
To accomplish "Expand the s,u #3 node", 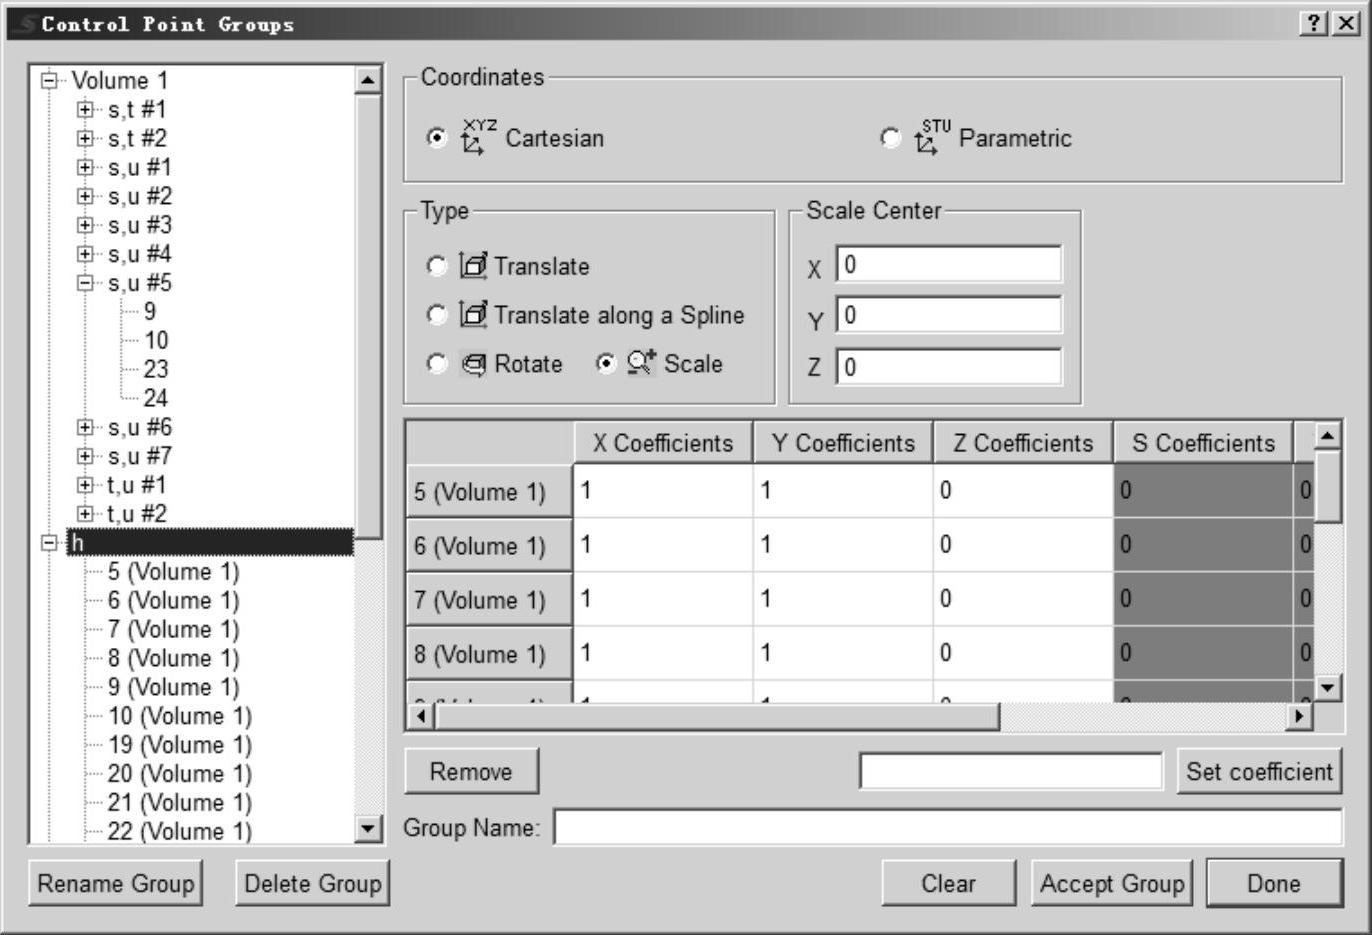I will click(x=85, y=226).
